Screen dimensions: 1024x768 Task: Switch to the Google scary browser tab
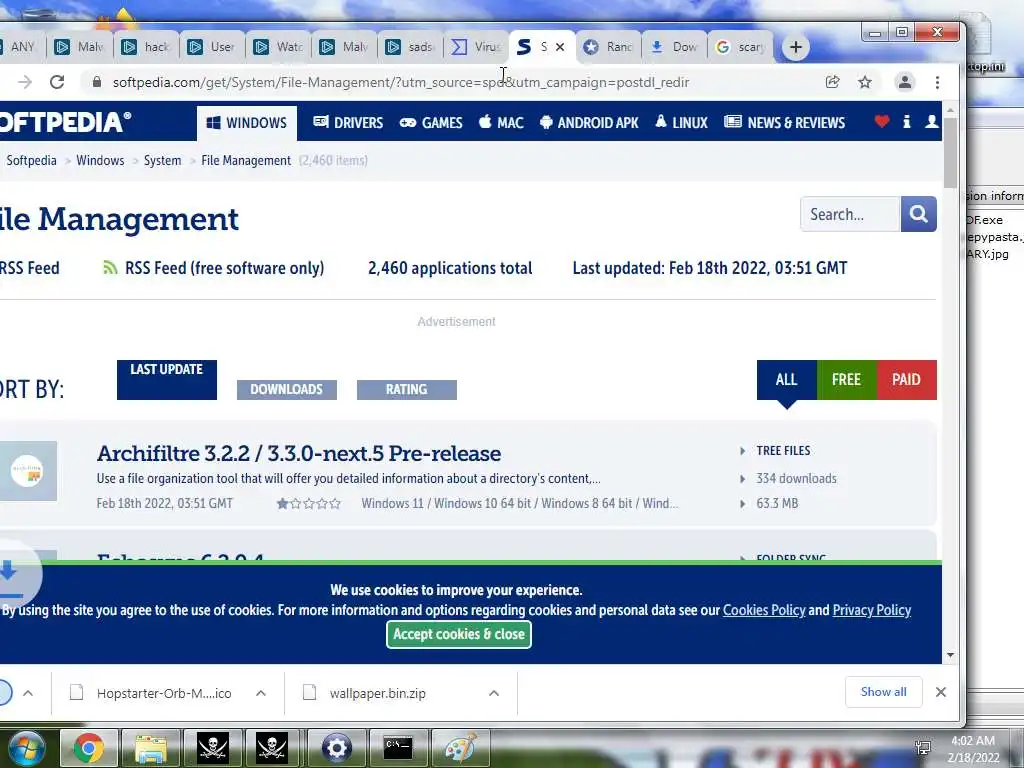pyautogui.click(x=740, y=47)
